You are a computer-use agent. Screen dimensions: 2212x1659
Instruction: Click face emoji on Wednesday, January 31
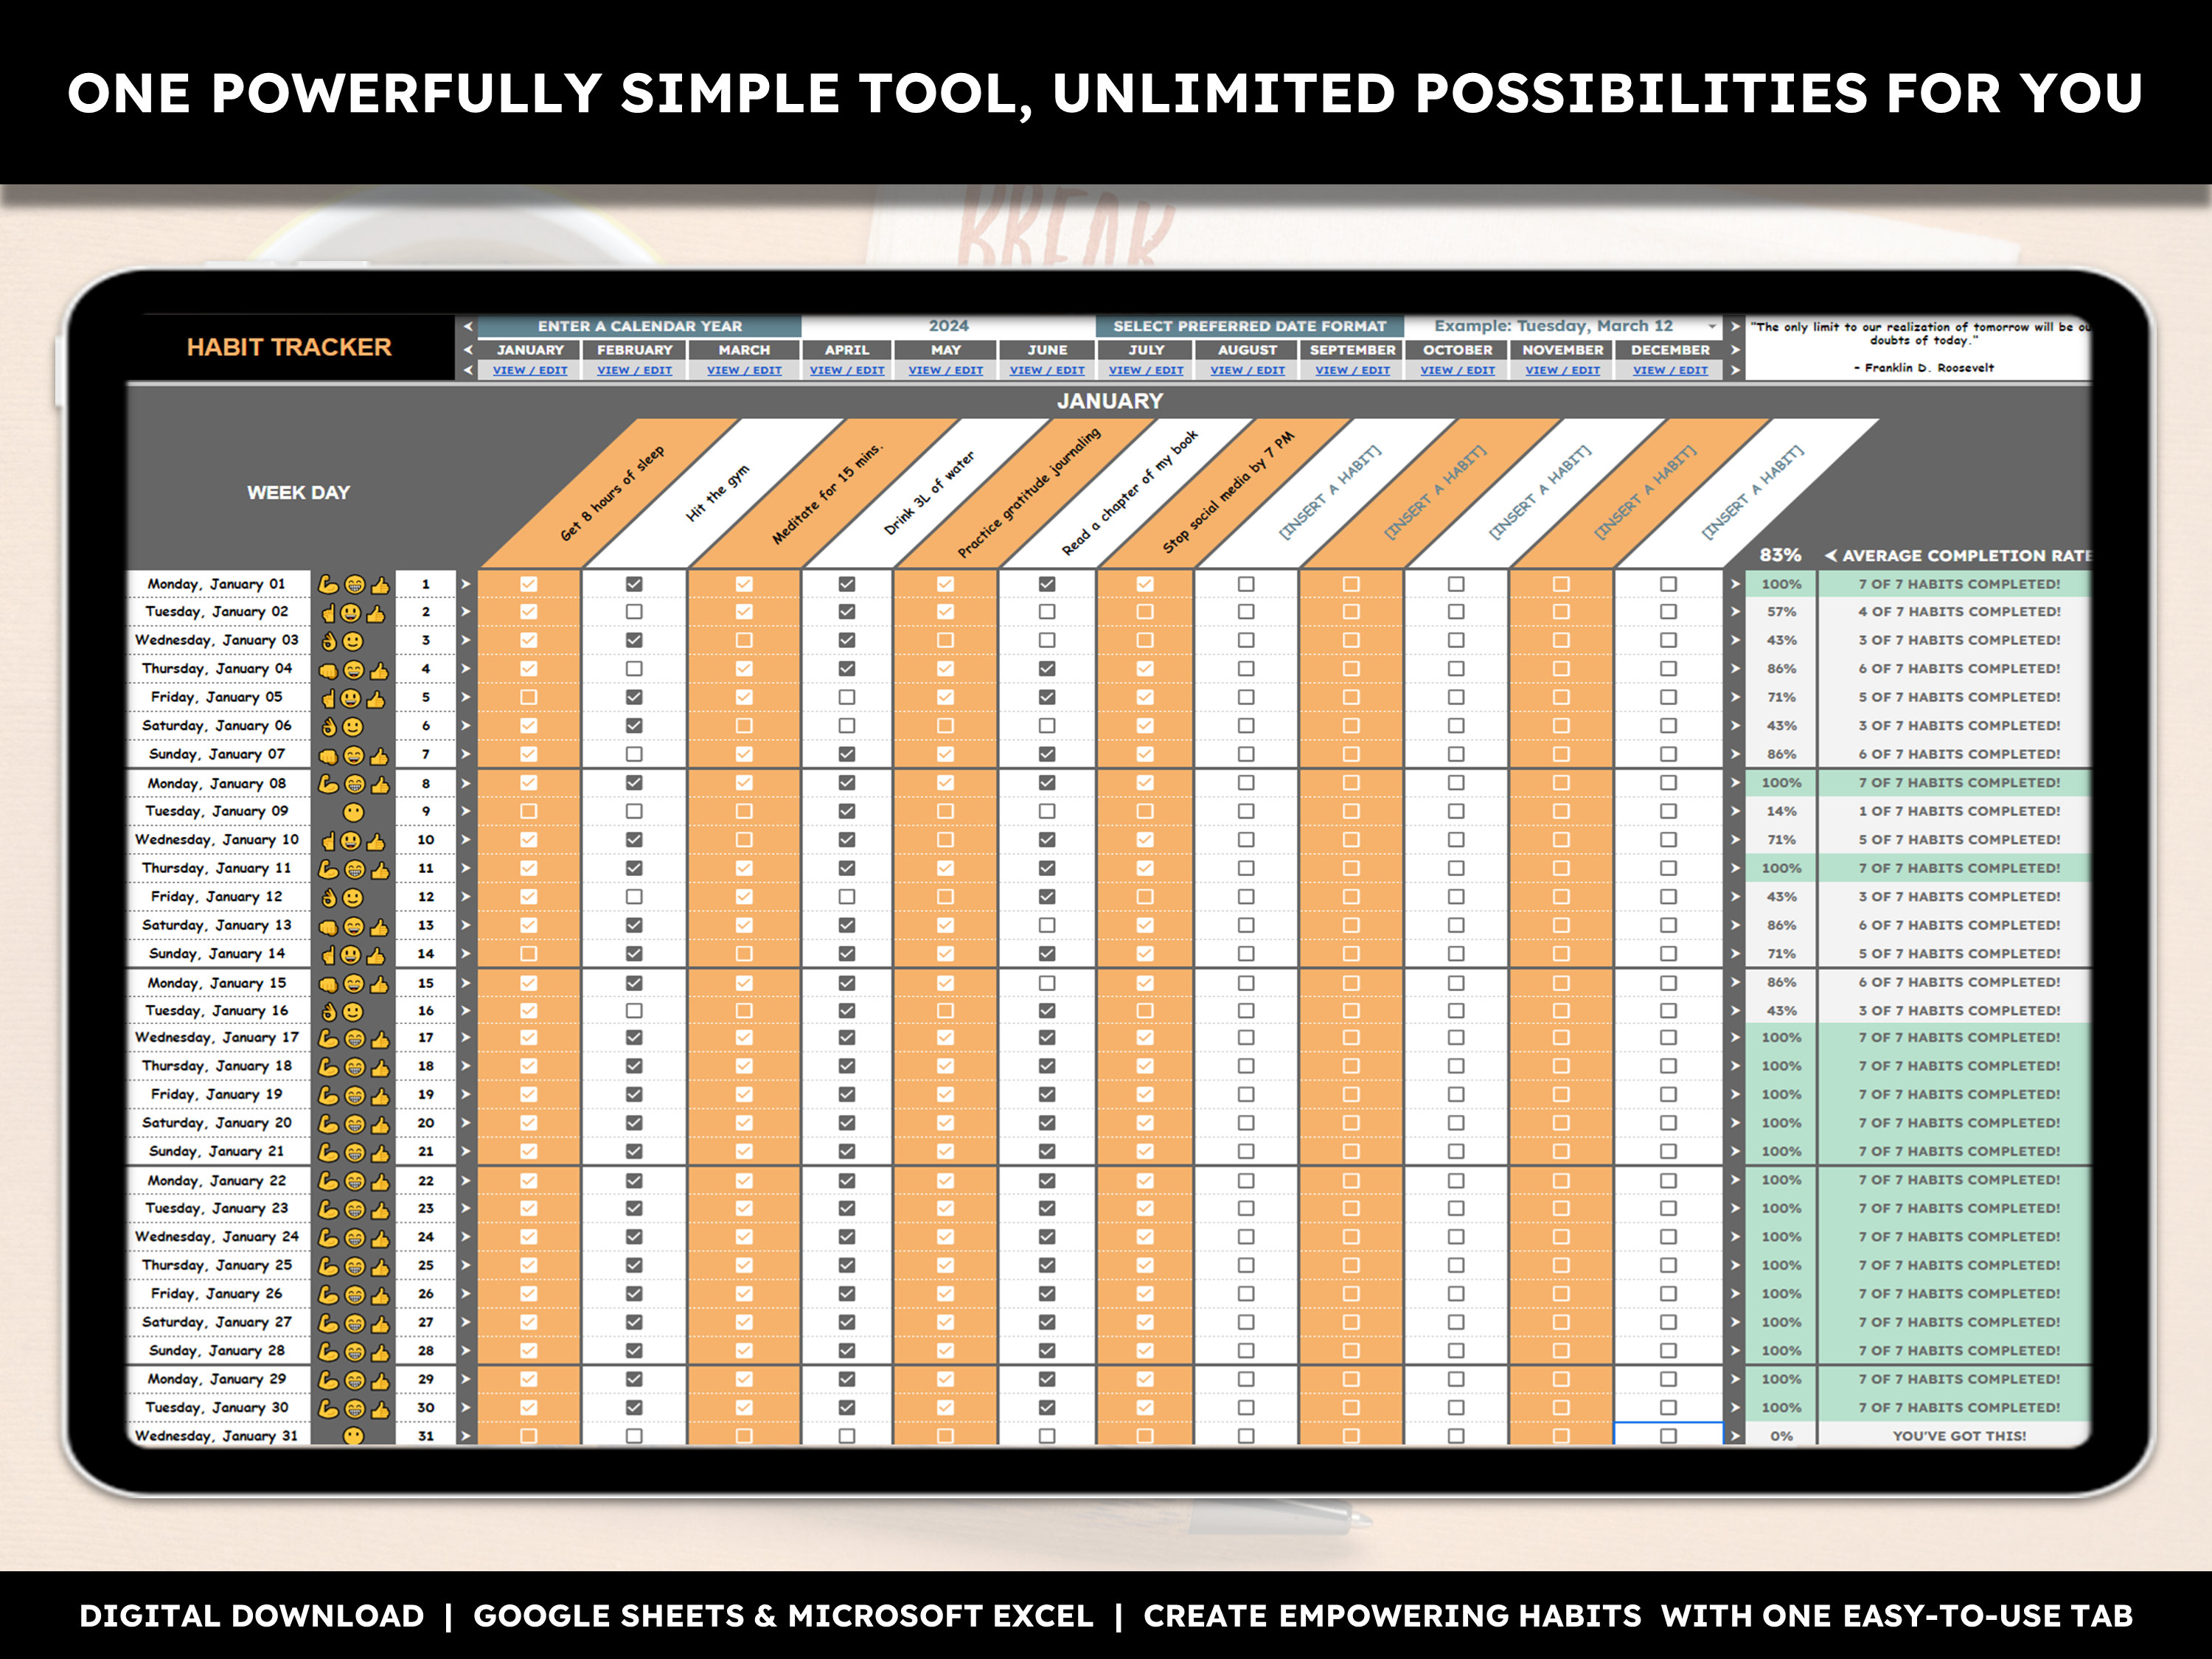(353, 1436)
